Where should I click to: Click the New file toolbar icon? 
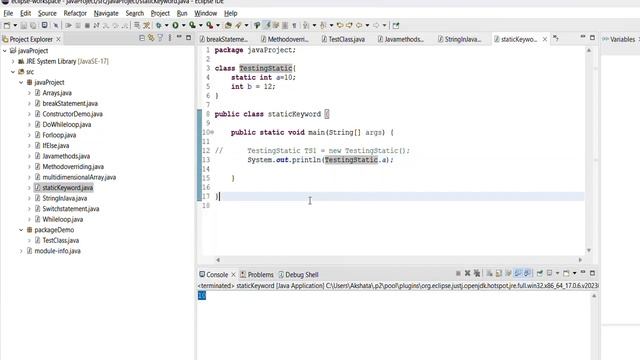7,25
